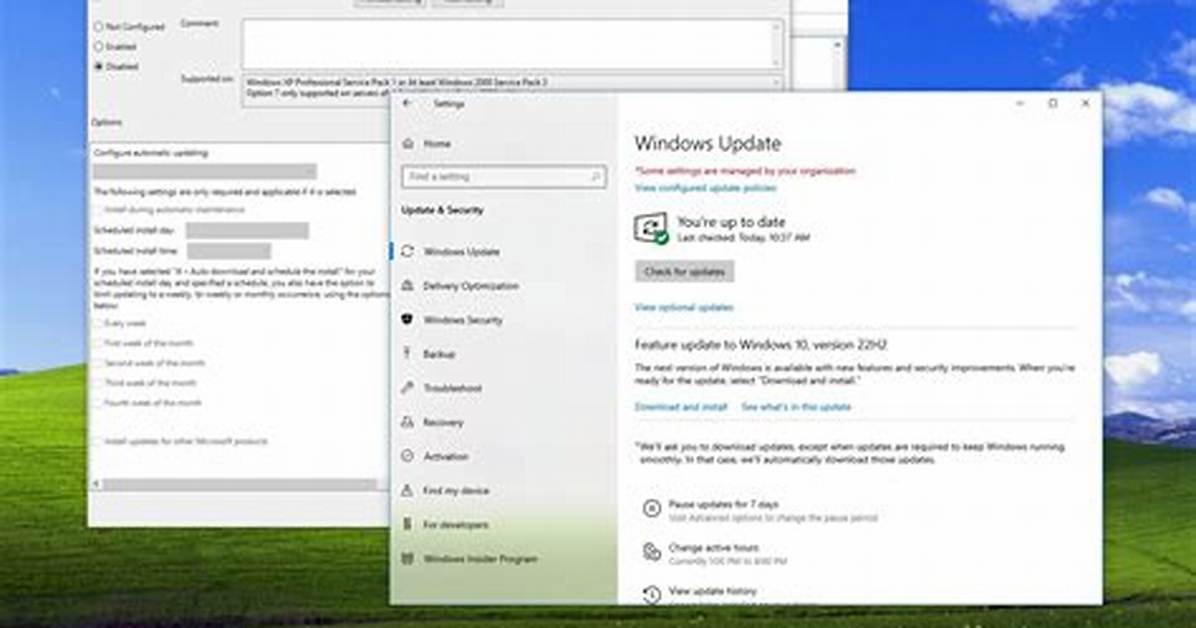Open Home via its house icon
Viewport: 1196px width, 628px height.
(x=408, y=143)
